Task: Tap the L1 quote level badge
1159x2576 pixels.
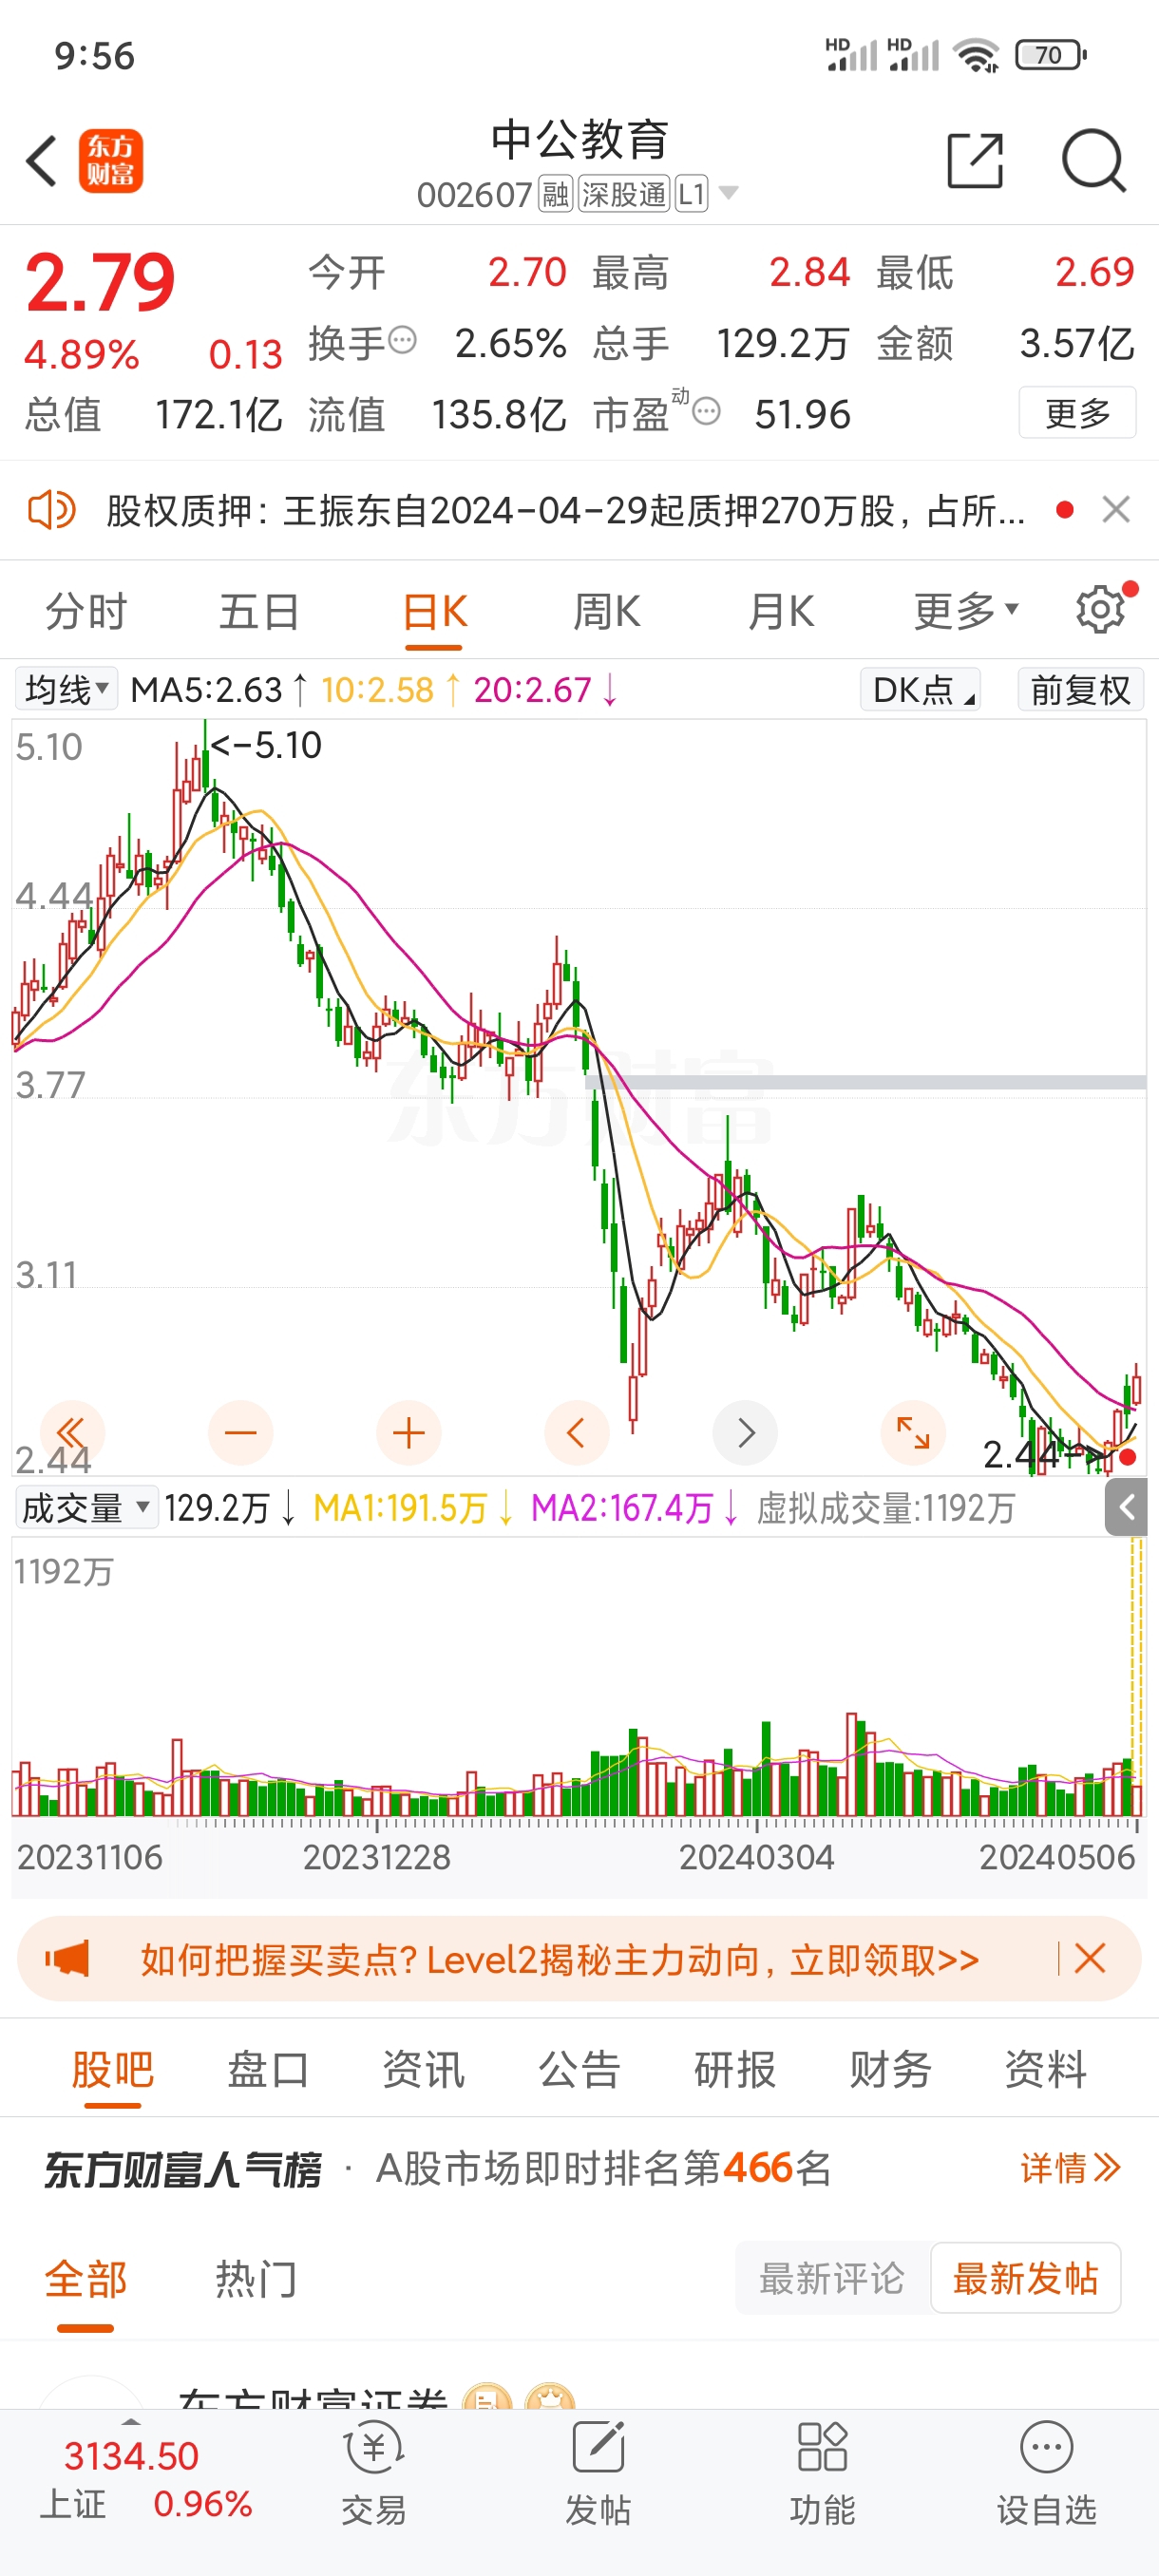Action: click(692, 194)
